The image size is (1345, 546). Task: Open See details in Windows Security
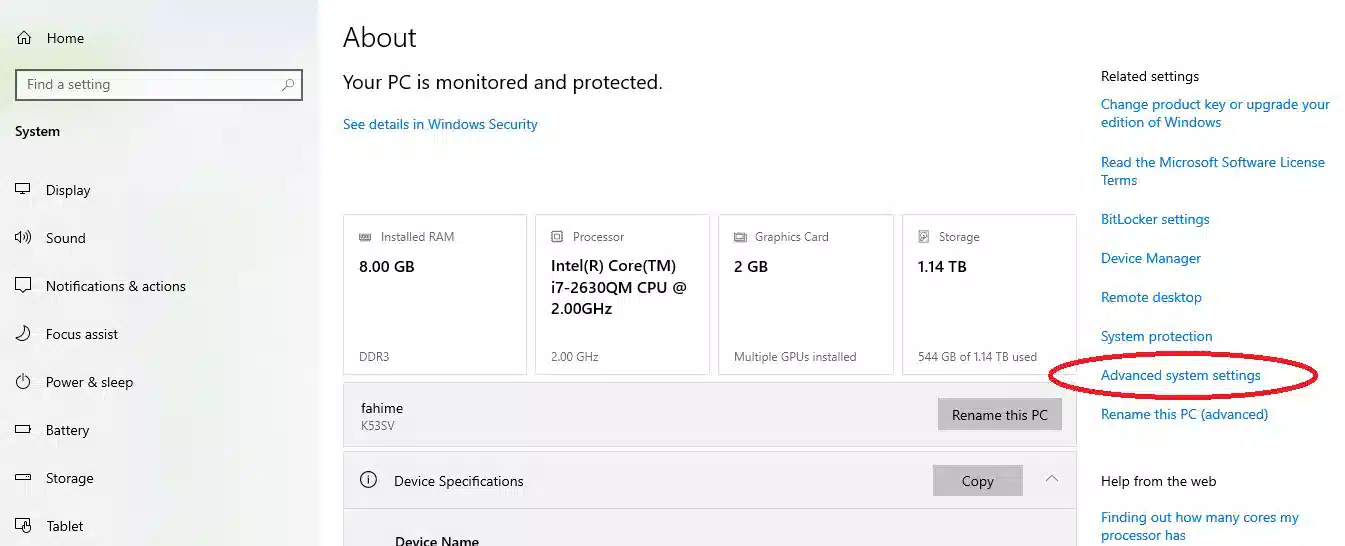(x=440, y=124)
